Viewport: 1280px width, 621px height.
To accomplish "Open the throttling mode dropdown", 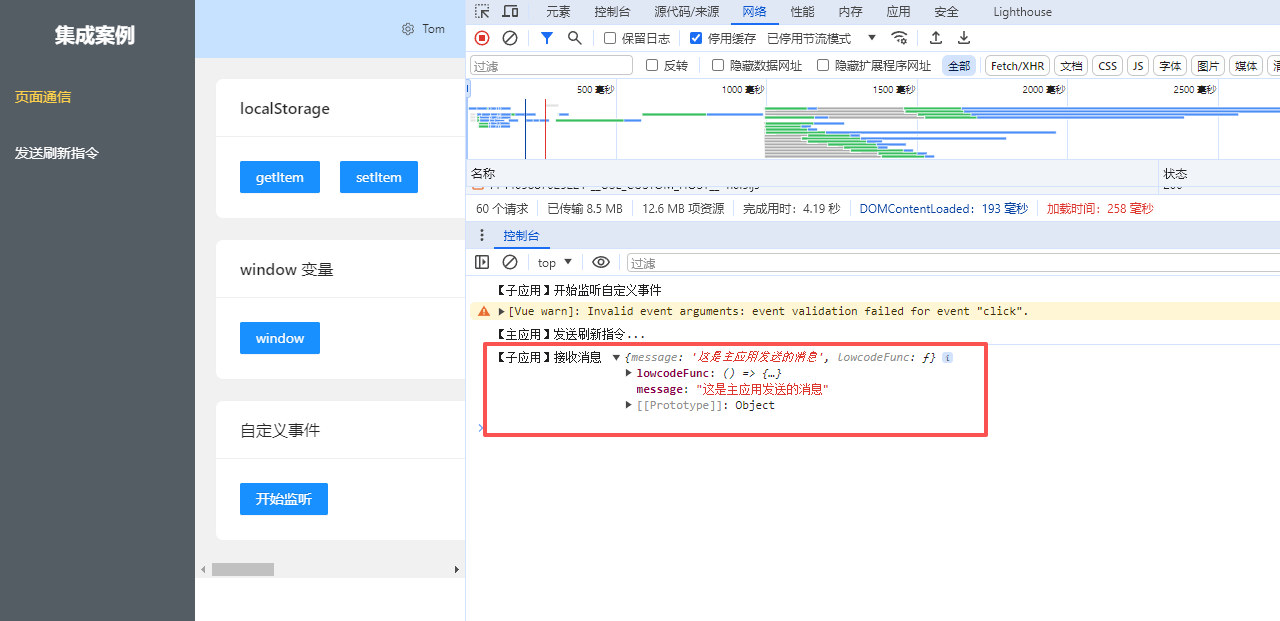I will [x=821, y=38].
